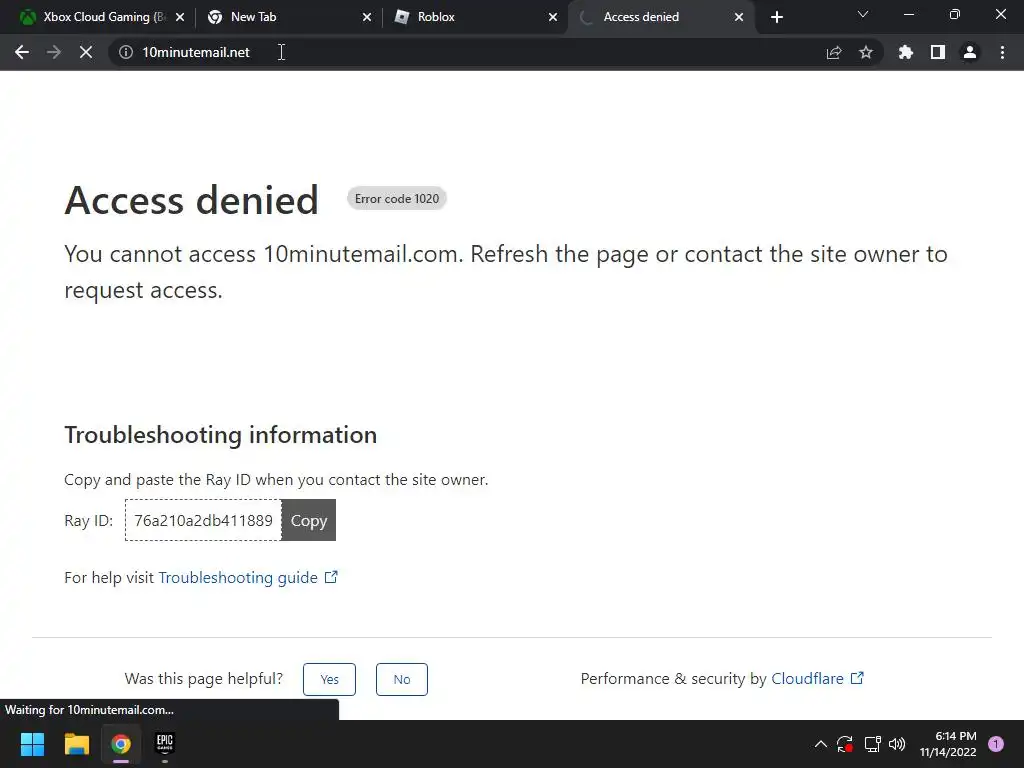Viewport: 1024px width, 768px height.
Task: Copy the Ray ID
Action: pyautogui.click(x=309, y=520)
